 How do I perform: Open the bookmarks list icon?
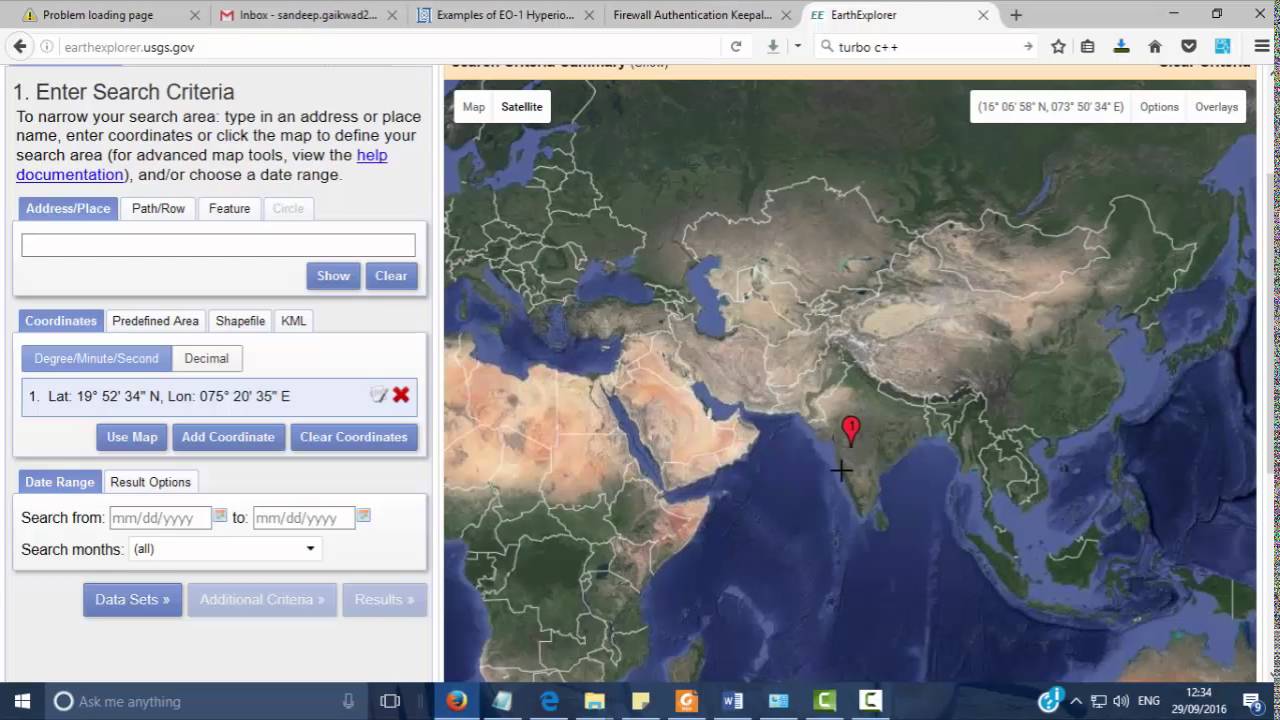tap(1088, 46)
